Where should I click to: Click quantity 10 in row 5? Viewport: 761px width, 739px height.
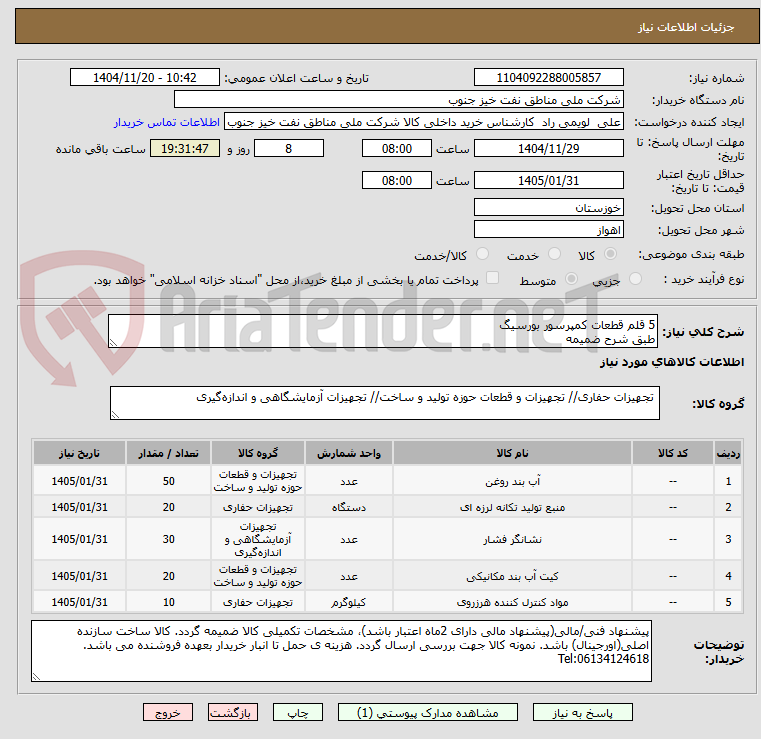168,602
